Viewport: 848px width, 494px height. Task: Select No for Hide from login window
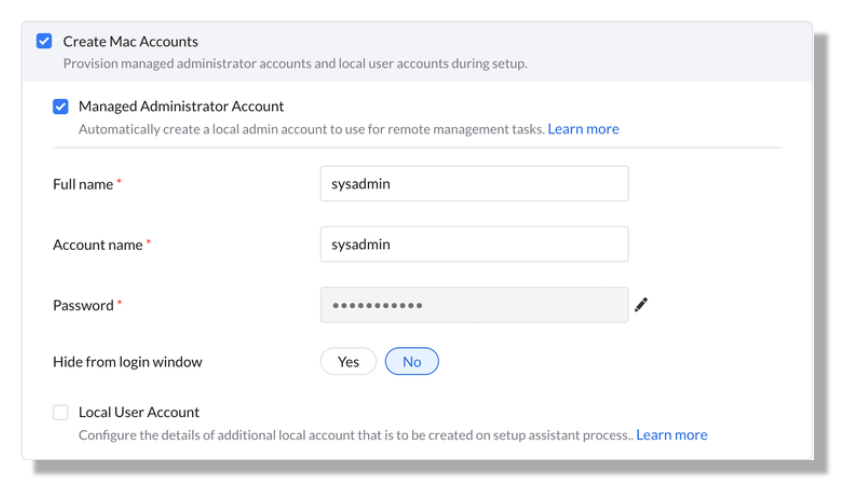(x=411, y=362)
